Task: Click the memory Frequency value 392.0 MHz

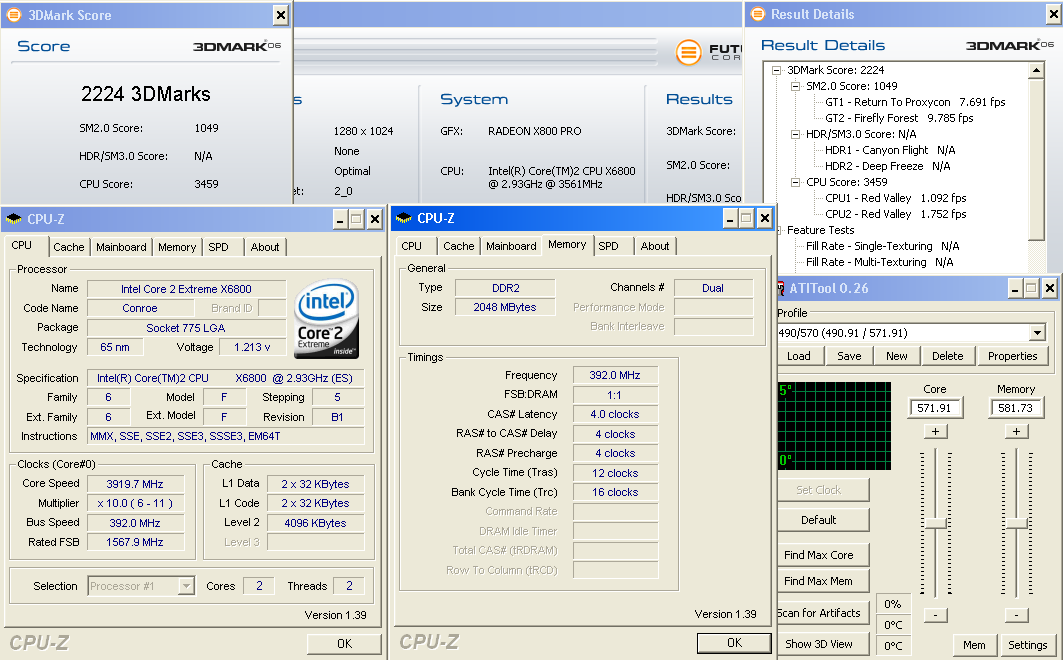Action: click(x=615, y=375)
